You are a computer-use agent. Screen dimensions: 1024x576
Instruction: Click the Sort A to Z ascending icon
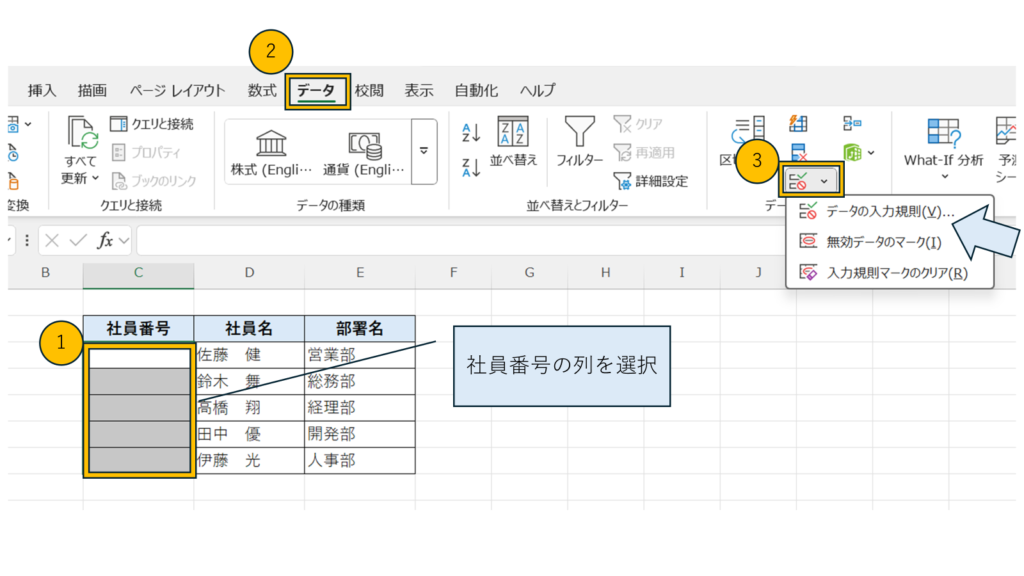tap(473, 132)
